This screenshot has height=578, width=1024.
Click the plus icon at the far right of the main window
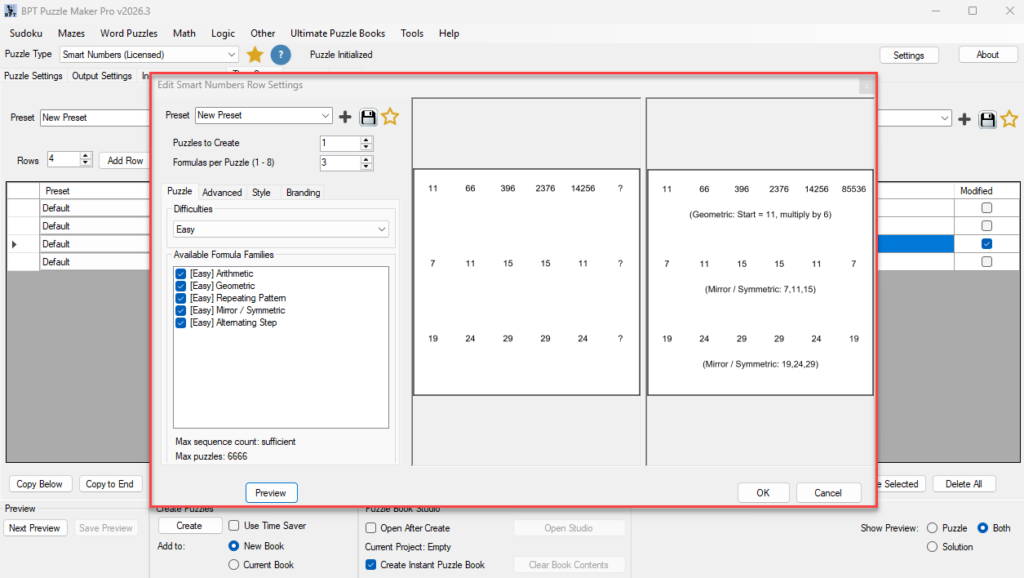click(965, 120)
